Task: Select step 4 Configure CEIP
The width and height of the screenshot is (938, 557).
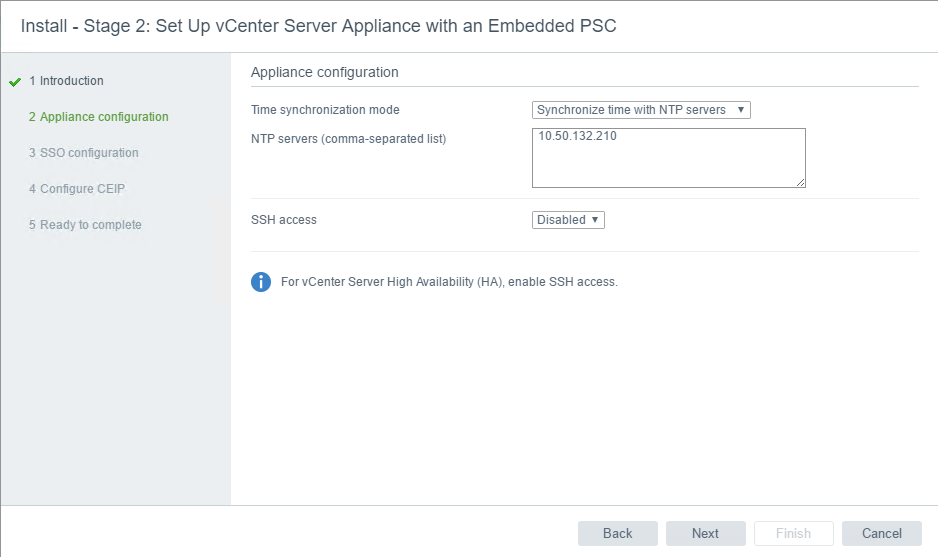Action: (77, 188)
